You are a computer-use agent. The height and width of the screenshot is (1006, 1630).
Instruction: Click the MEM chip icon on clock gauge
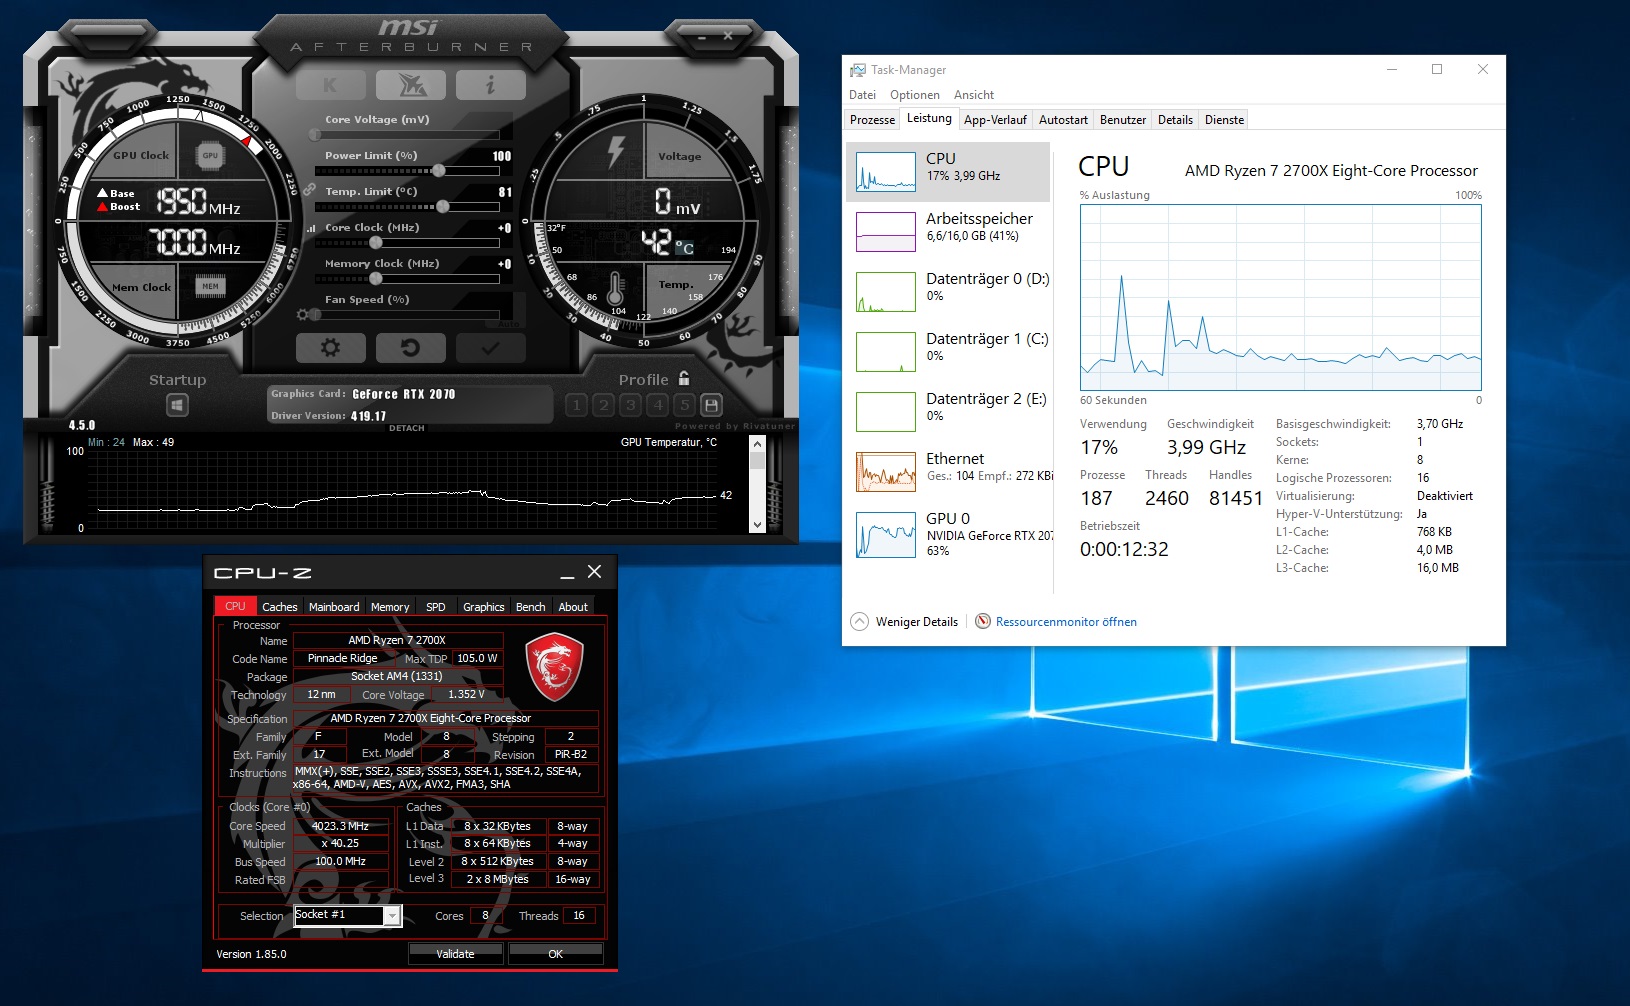pos(210,286)
